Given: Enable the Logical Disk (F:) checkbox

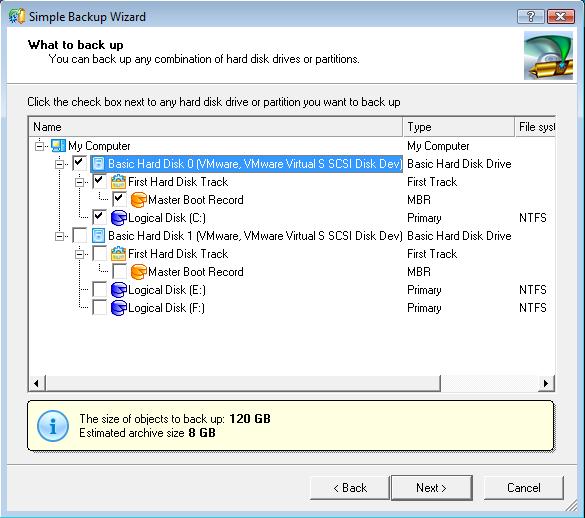Looking at the screenshot, I should [100, 307].
